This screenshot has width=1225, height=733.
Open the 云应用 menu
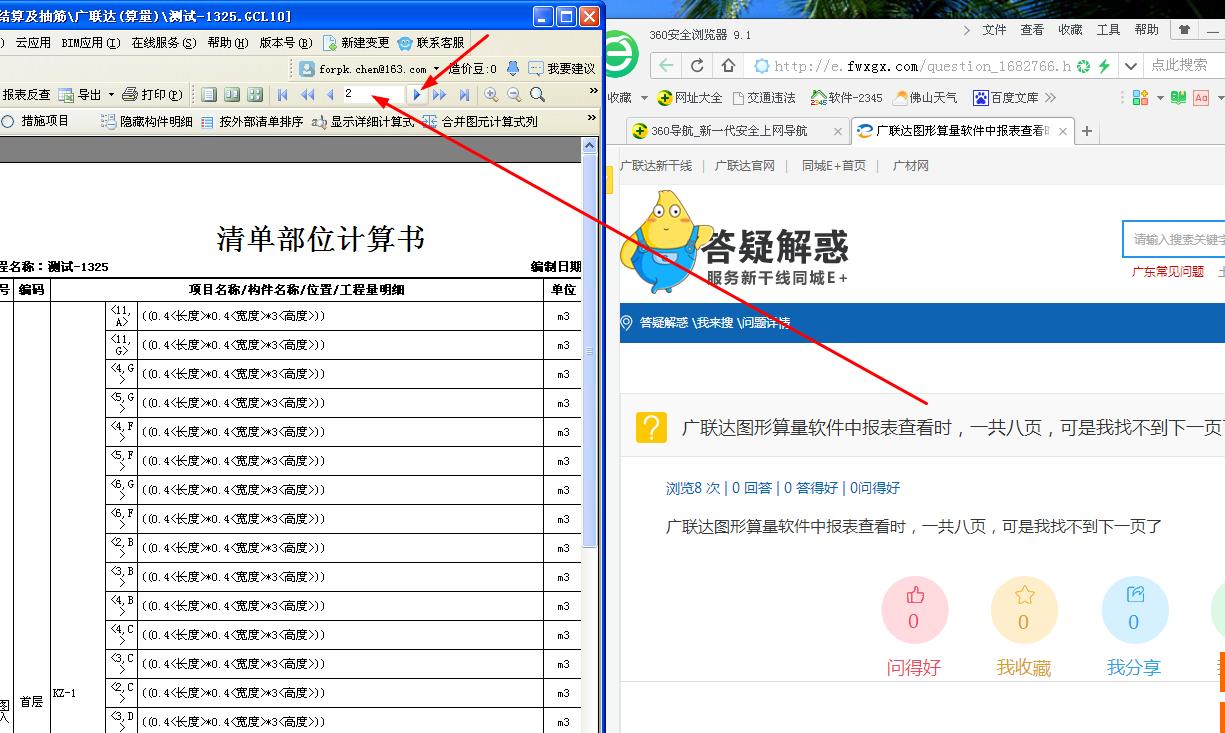click(33, 43)
